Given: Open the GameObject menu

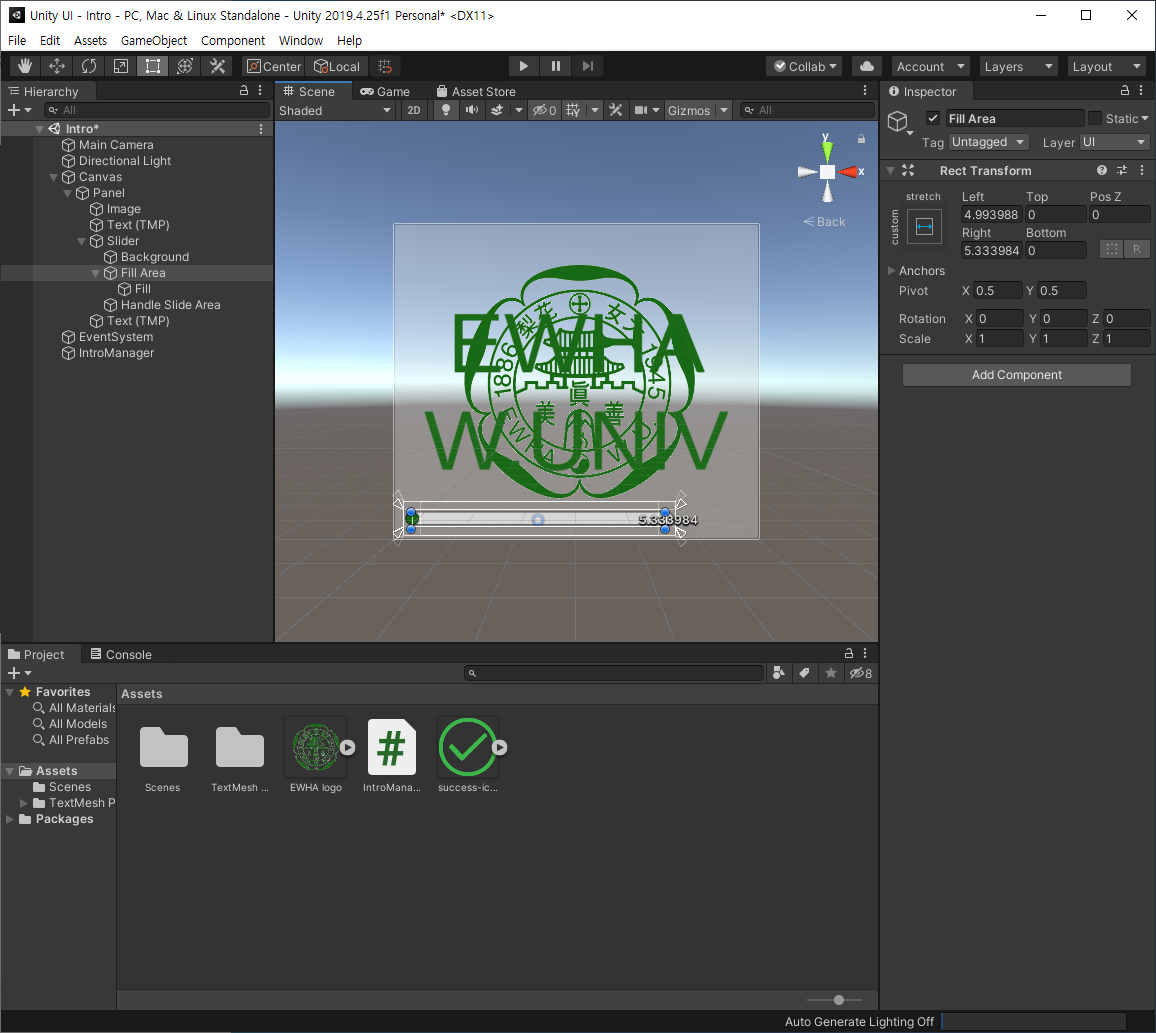Looking at the screenshot, I should click(x=153, y=41).
